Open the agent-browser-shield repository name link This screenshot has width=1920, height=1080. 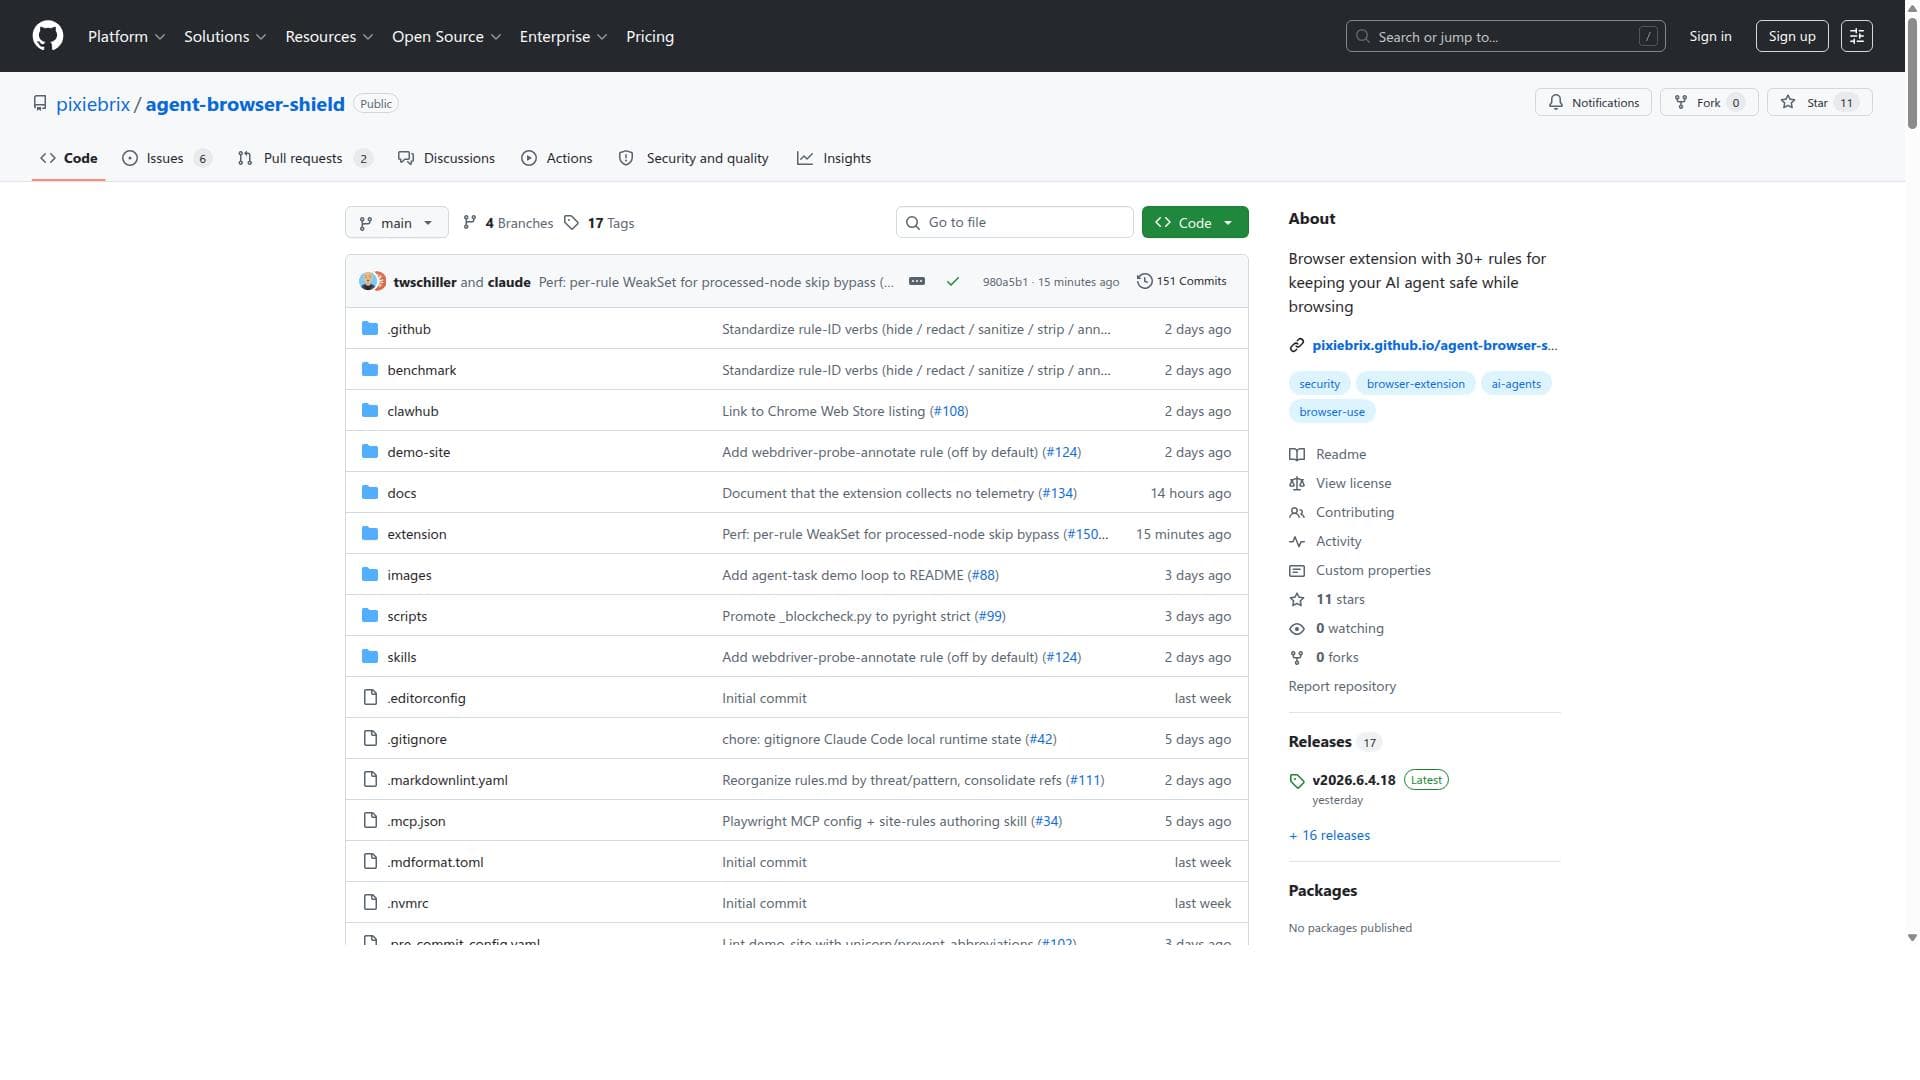(x=245, y=104)
